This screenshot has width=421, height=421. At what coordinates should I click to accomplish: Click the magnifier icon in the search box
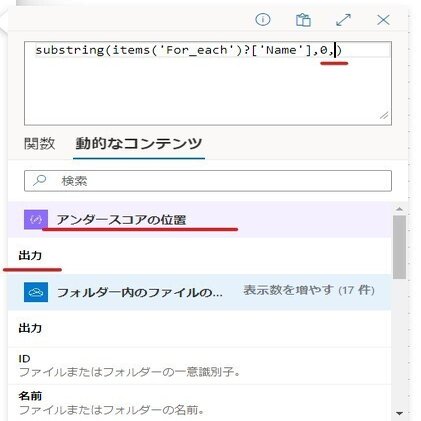(x=39, y=180)
